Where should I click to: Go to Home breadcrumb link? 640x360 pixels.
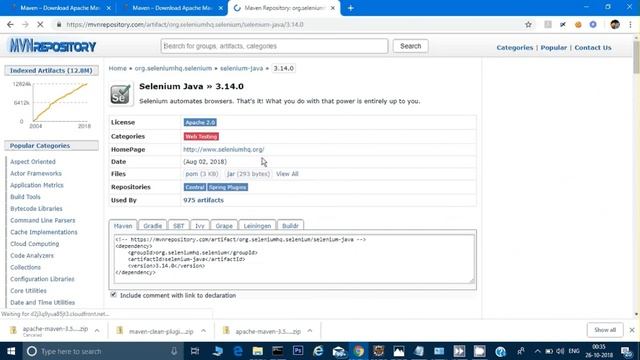point(118,68)
